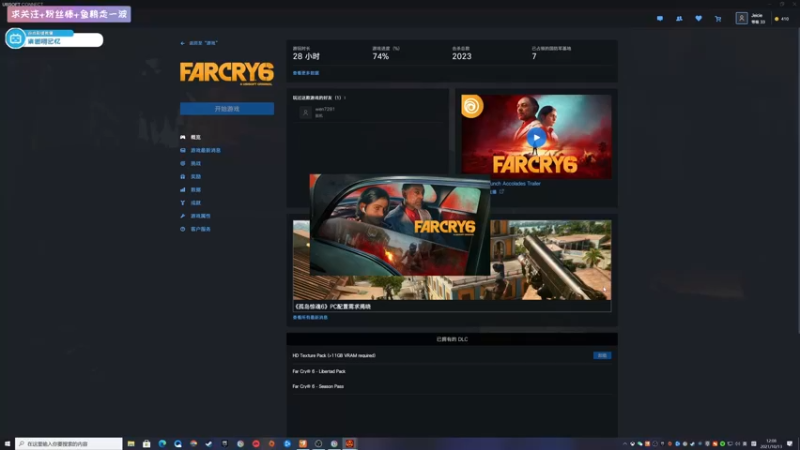Click the blue 开始游戏 play game button

[227, 109]
